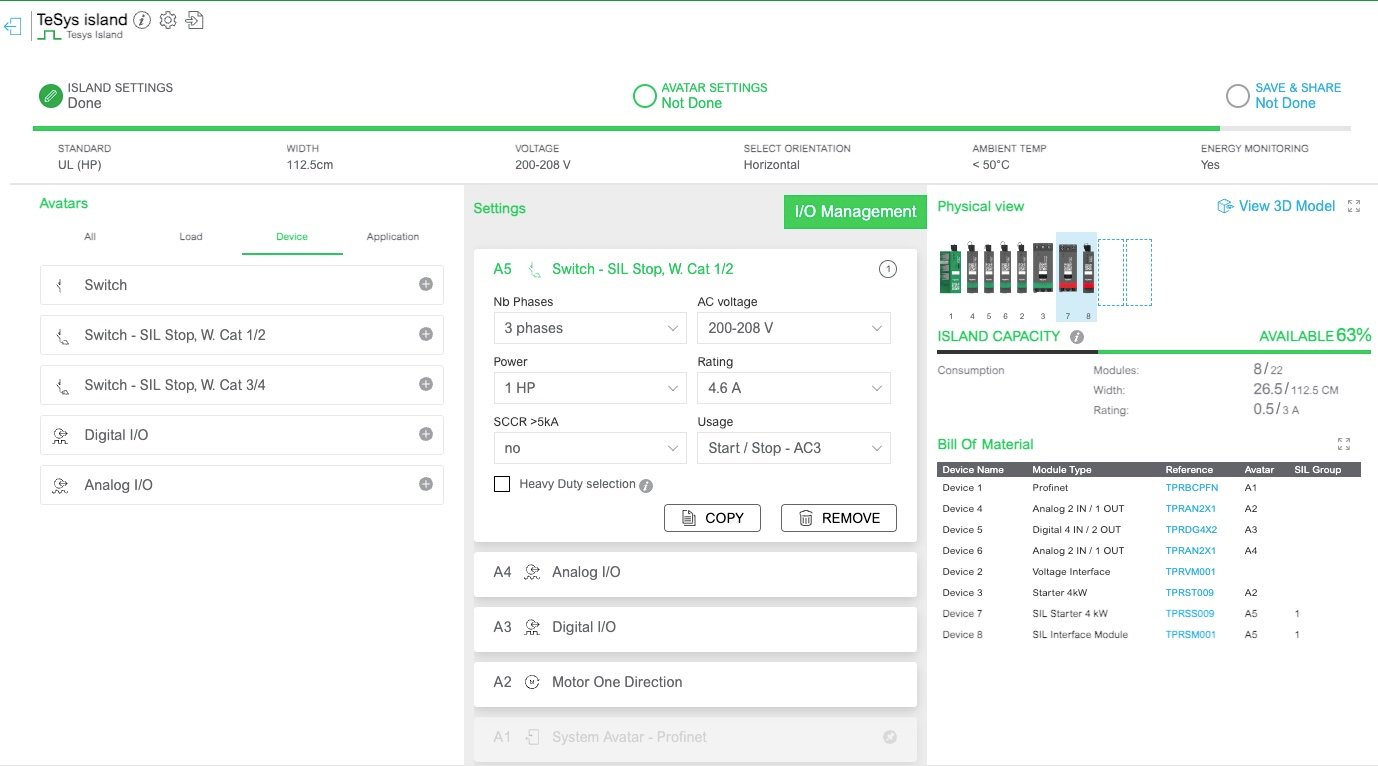Click the export icon next to the gear

195,19
